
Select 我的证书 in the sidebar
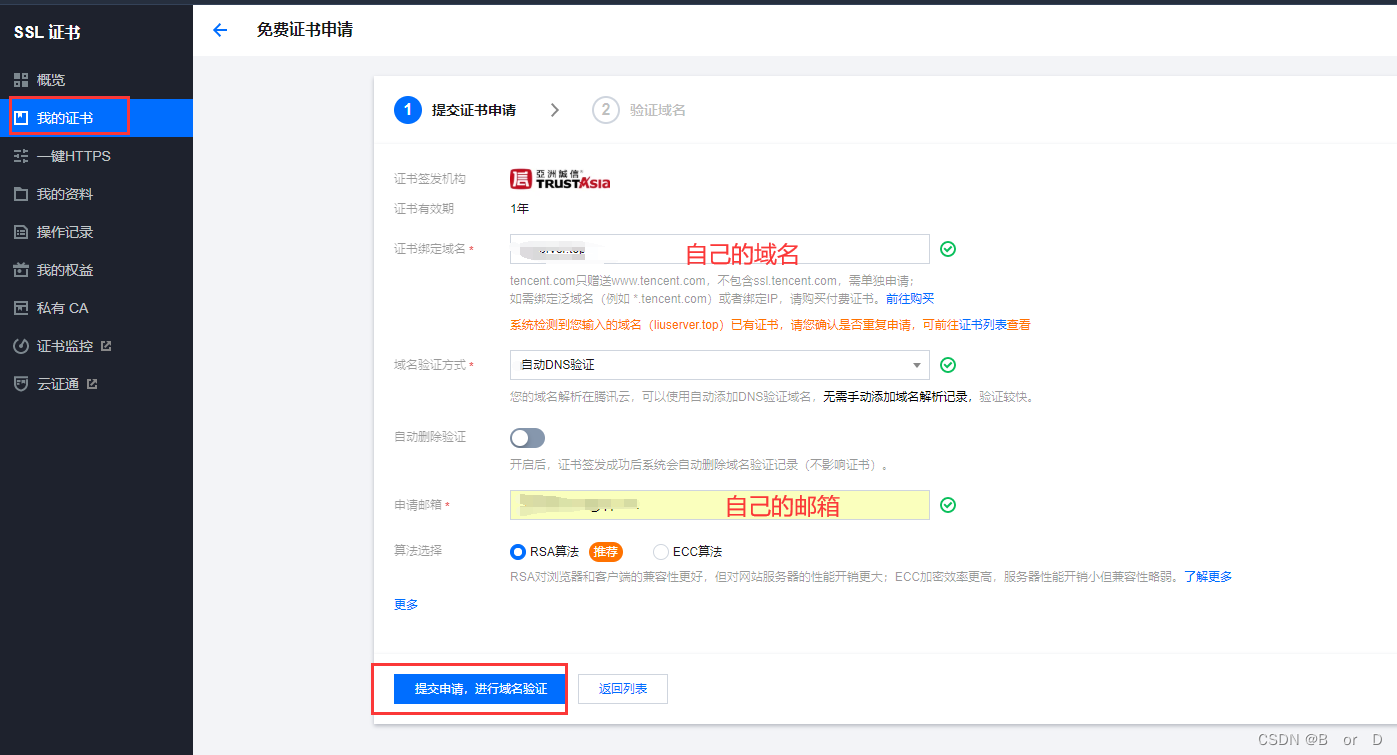(60, 116)
